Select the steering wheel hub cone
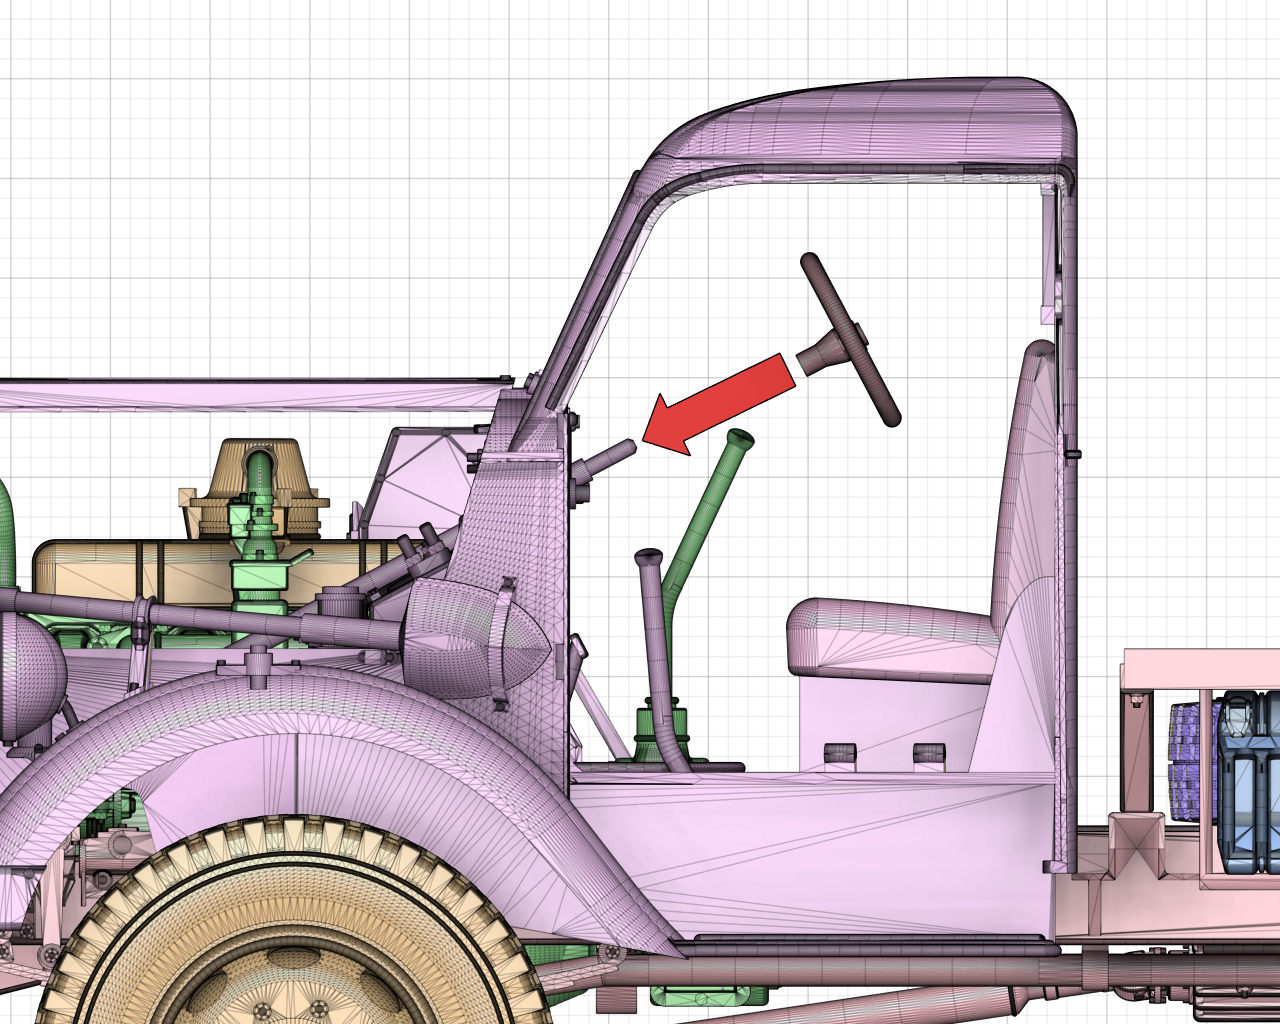This screenshot has height=1024, width=1280. pyautogui.click(x=822, y=354)
